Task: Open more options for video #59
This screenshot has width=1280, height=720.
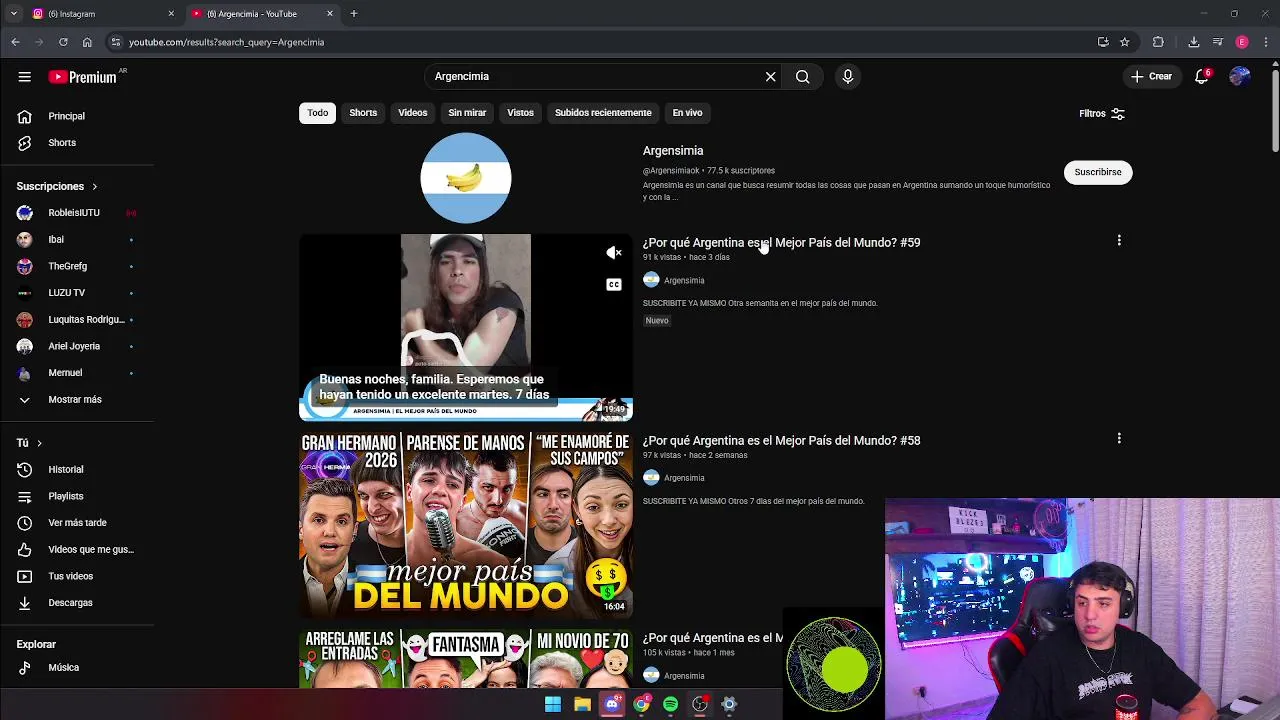Action: point(1119,240)
